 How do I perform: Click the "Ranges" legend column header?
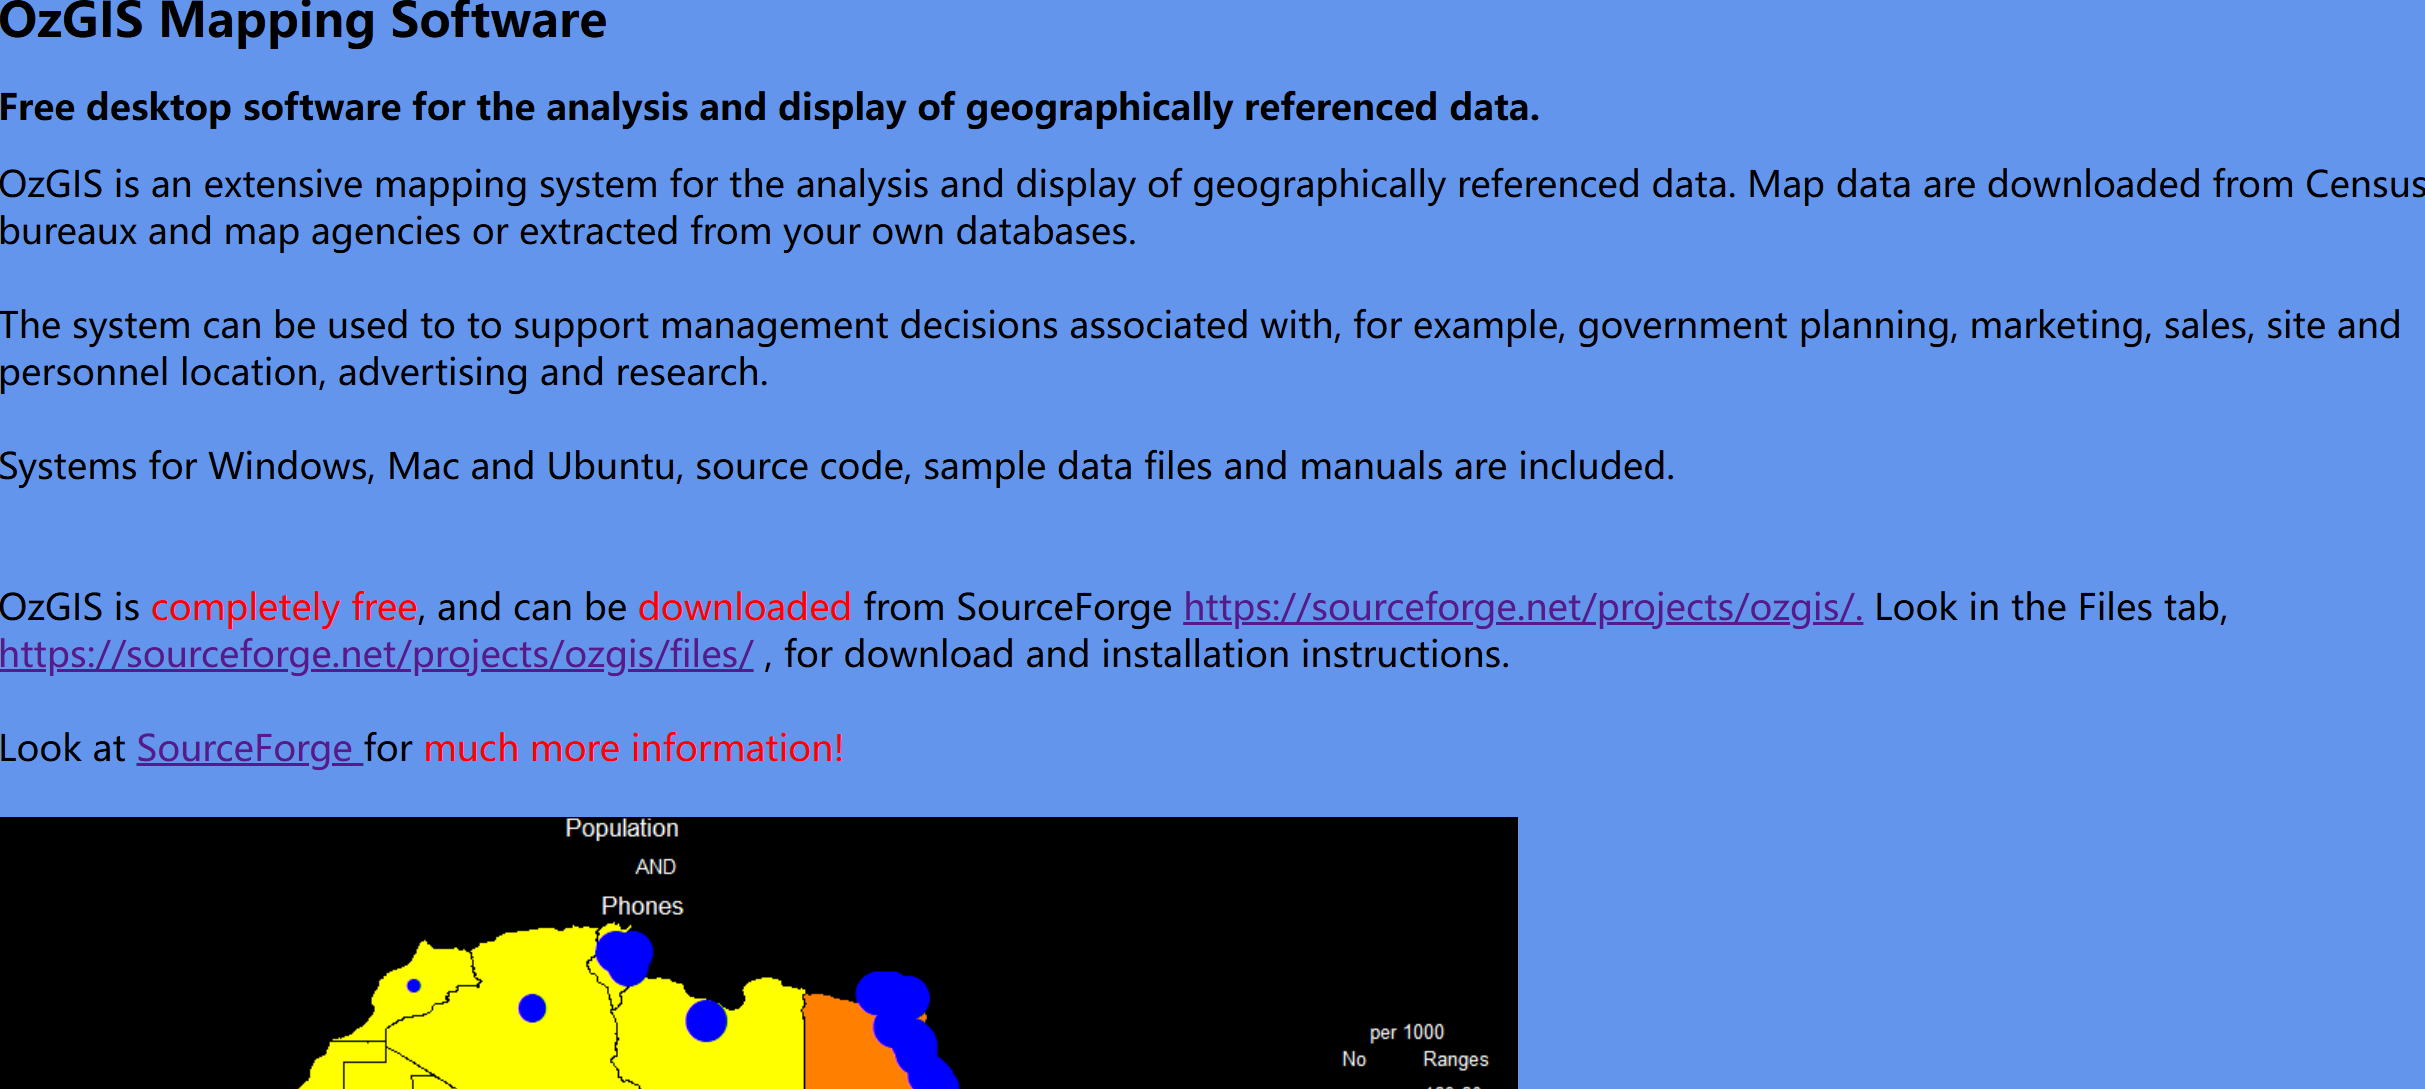(x=1455, y=1059)
